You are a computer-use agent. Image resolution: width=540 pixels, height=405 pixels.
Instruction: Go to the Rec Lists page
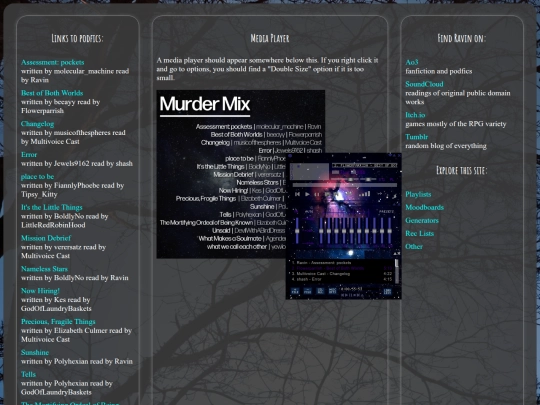419,233
